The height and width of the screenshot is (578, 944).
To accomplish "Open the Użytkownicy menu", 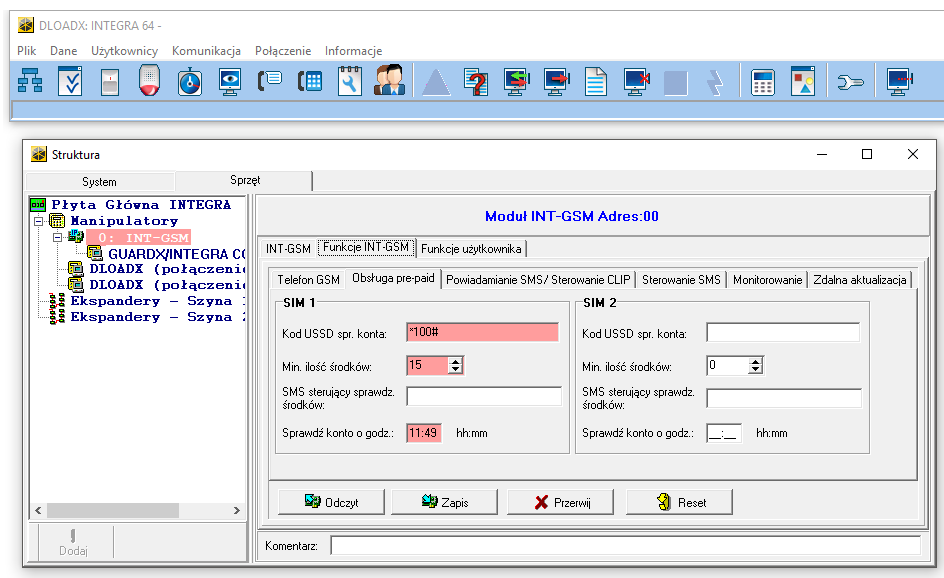I will (125, 51).
